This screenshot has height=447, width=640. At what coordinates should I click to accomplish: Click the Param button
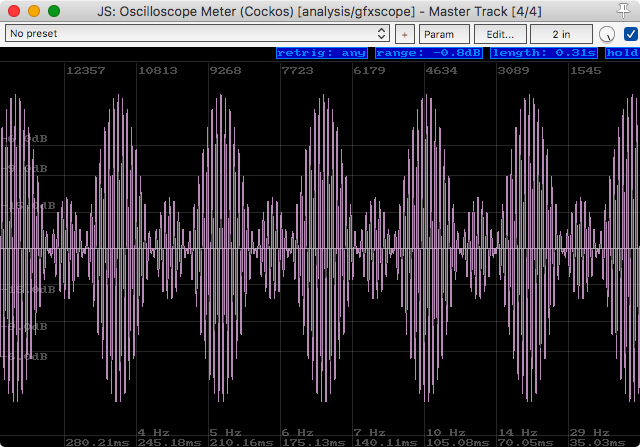[x=438, y=33]
